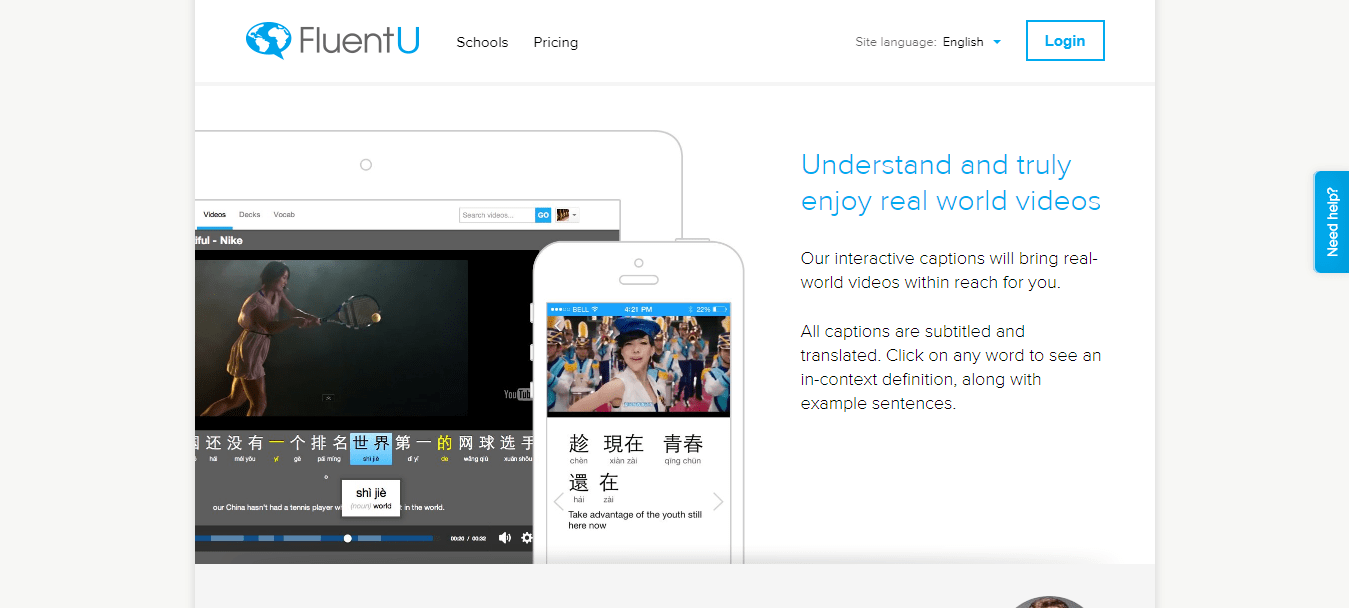1349x608 pixels.
Task: Click the Login button
Action: point(1065,41)
